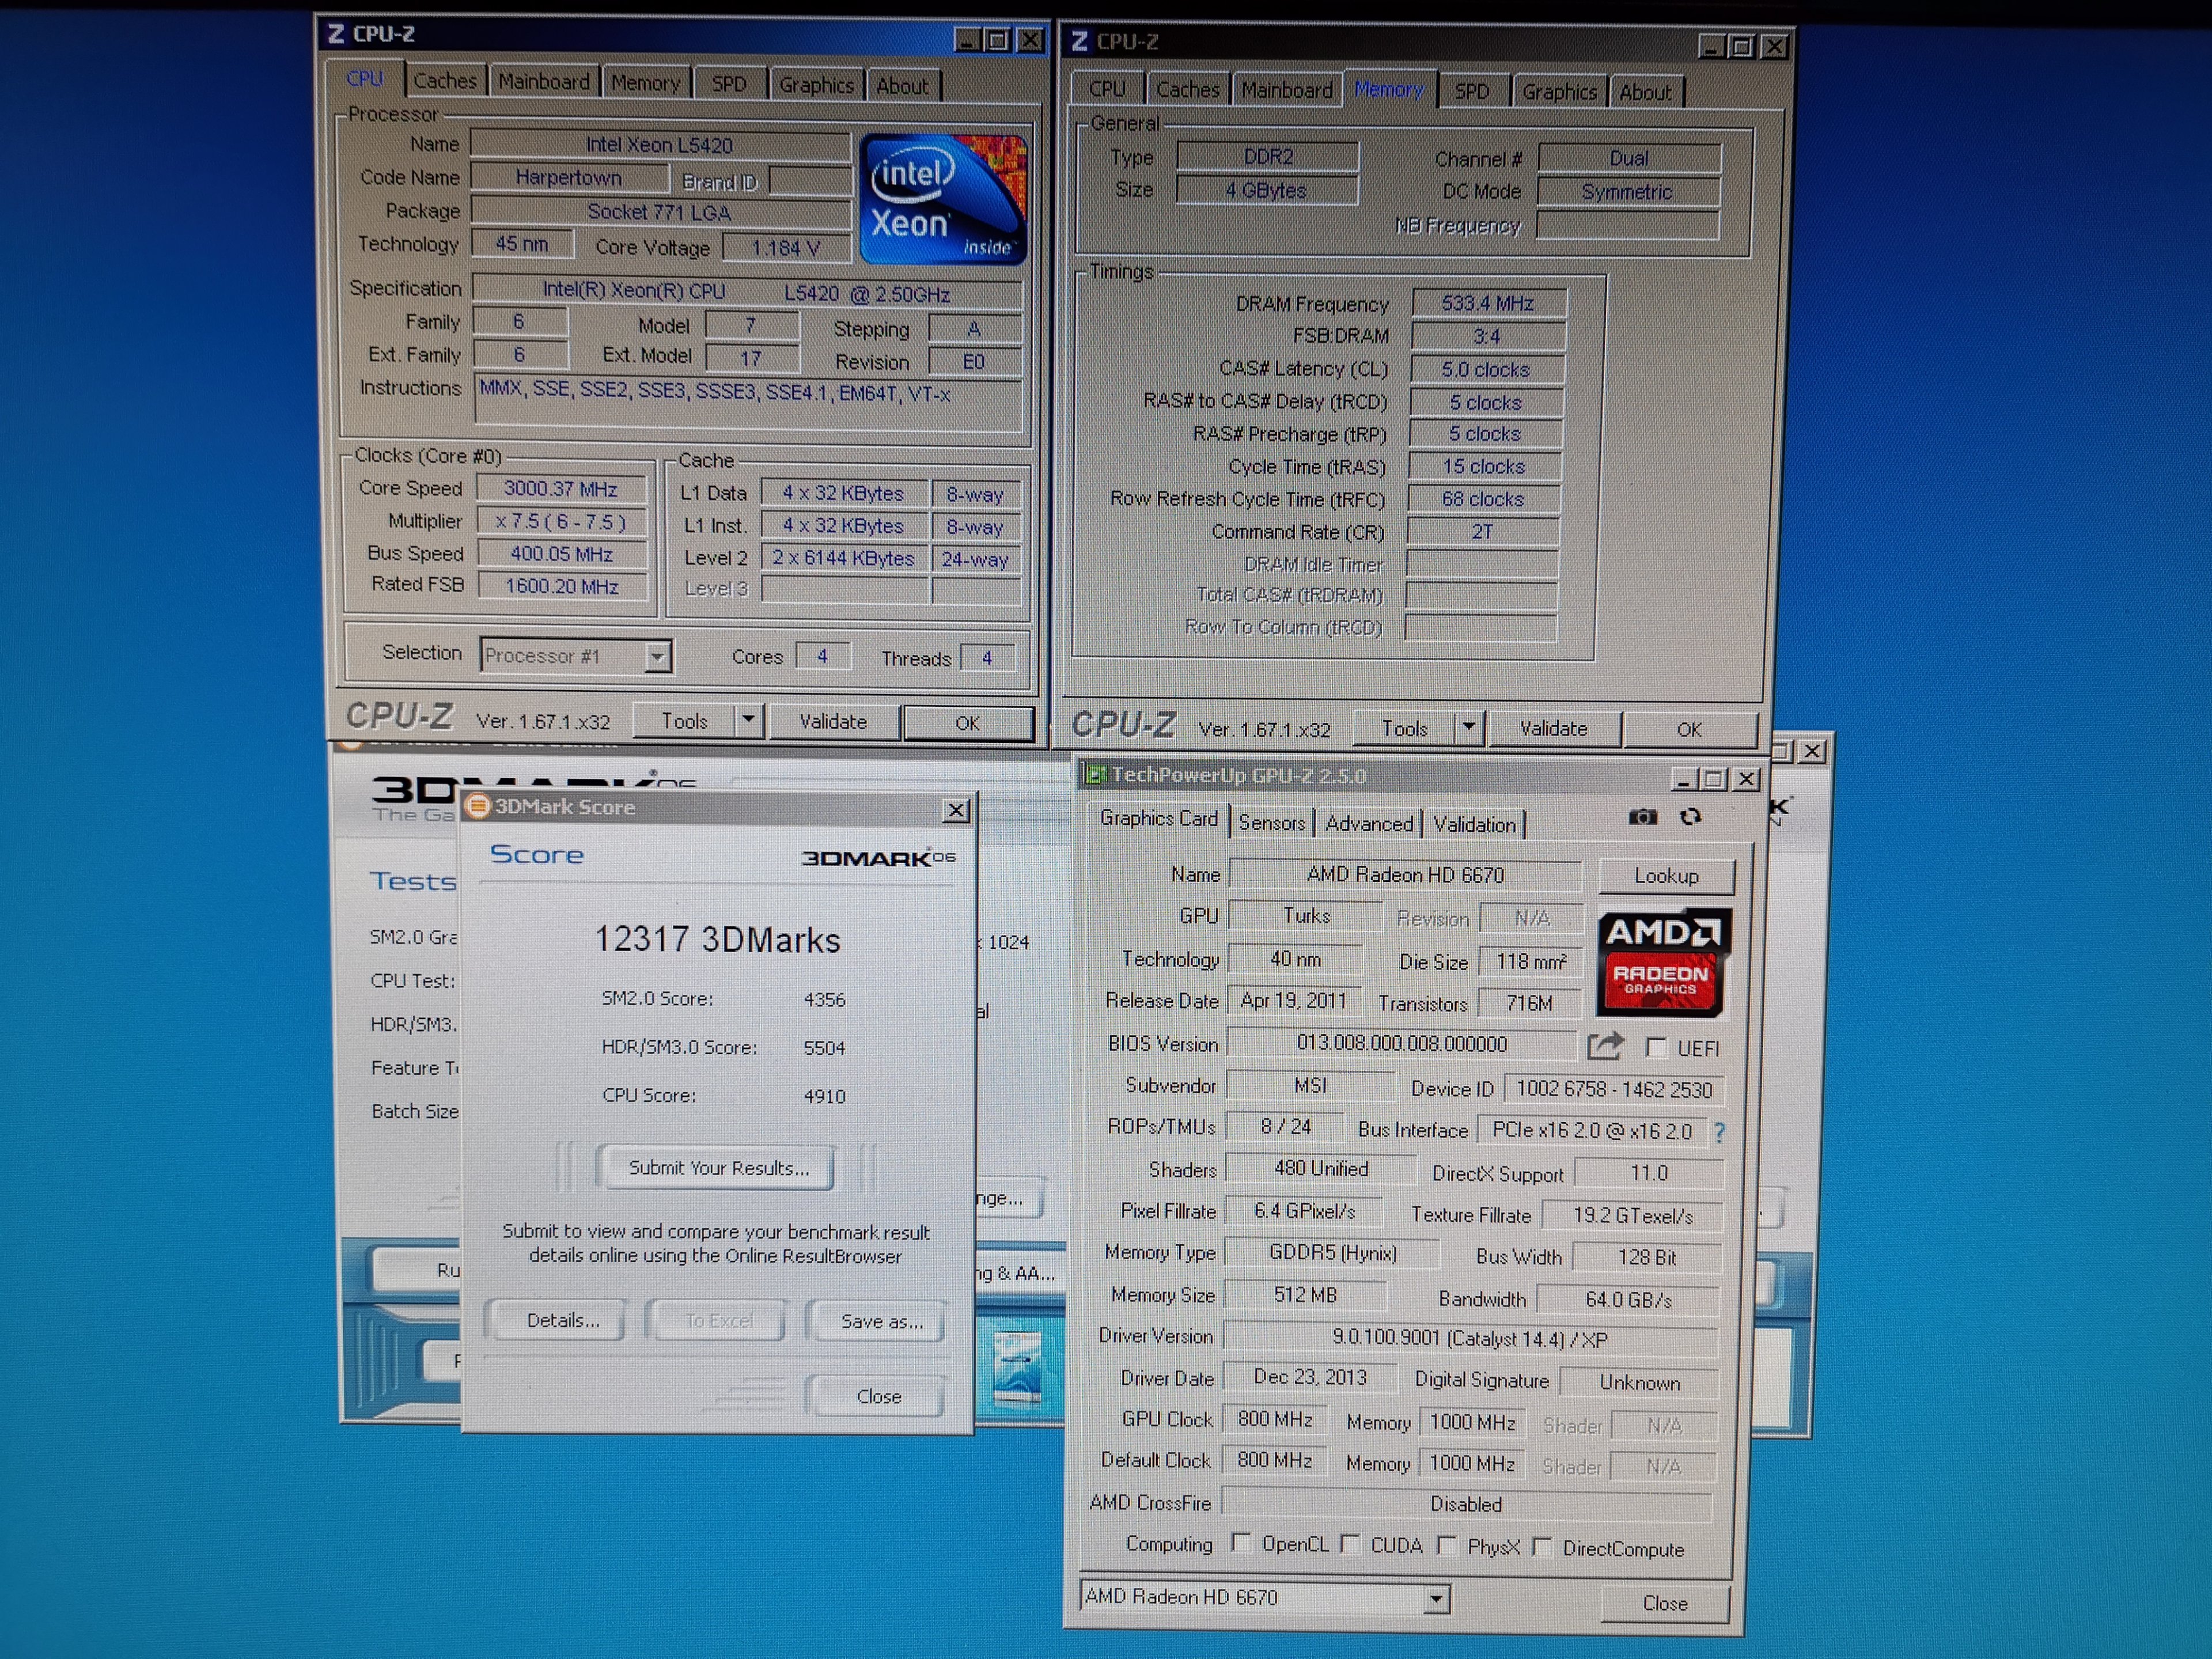Viewport: 2212px width, 1659px height.
Task: Click the GPU-Z refresh icon
Action: [x=1691, y=817]
